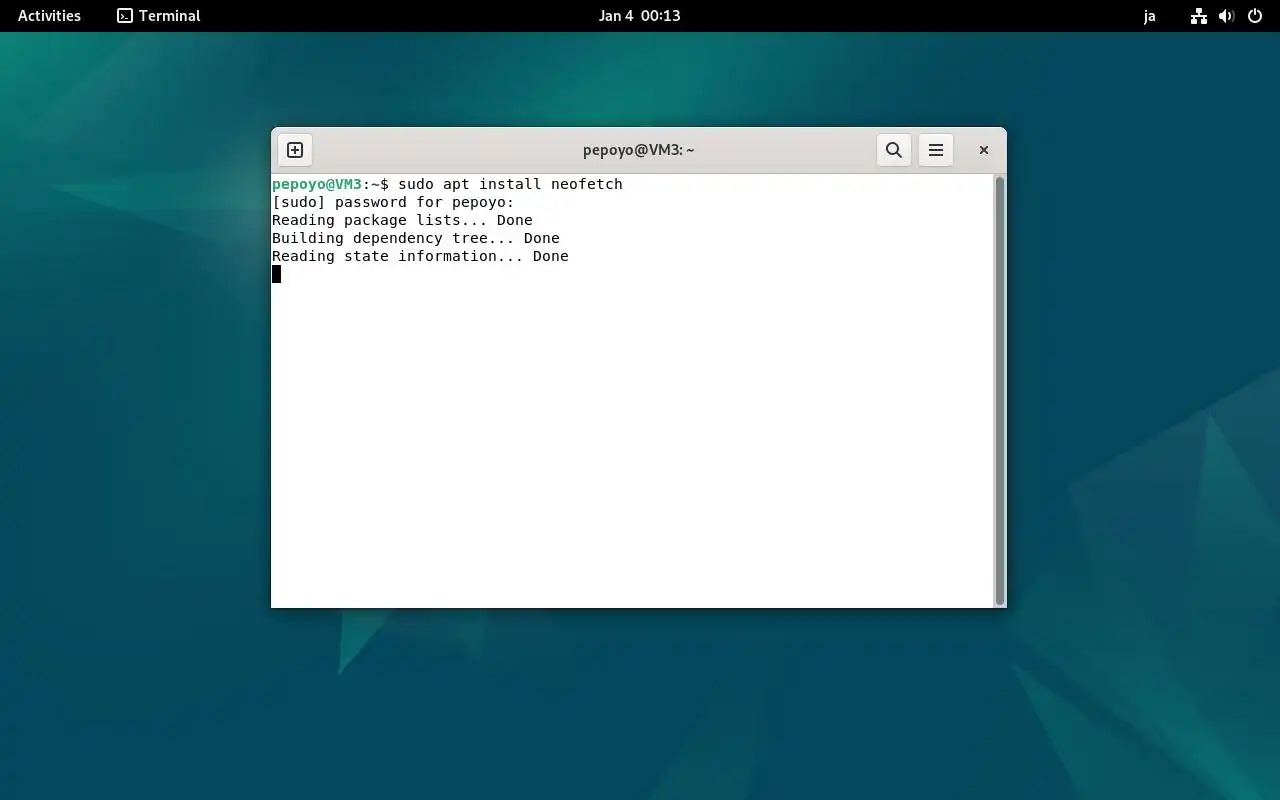Open the Activities overview
This screenshot has height=800, width=1280.
point(49,16)
